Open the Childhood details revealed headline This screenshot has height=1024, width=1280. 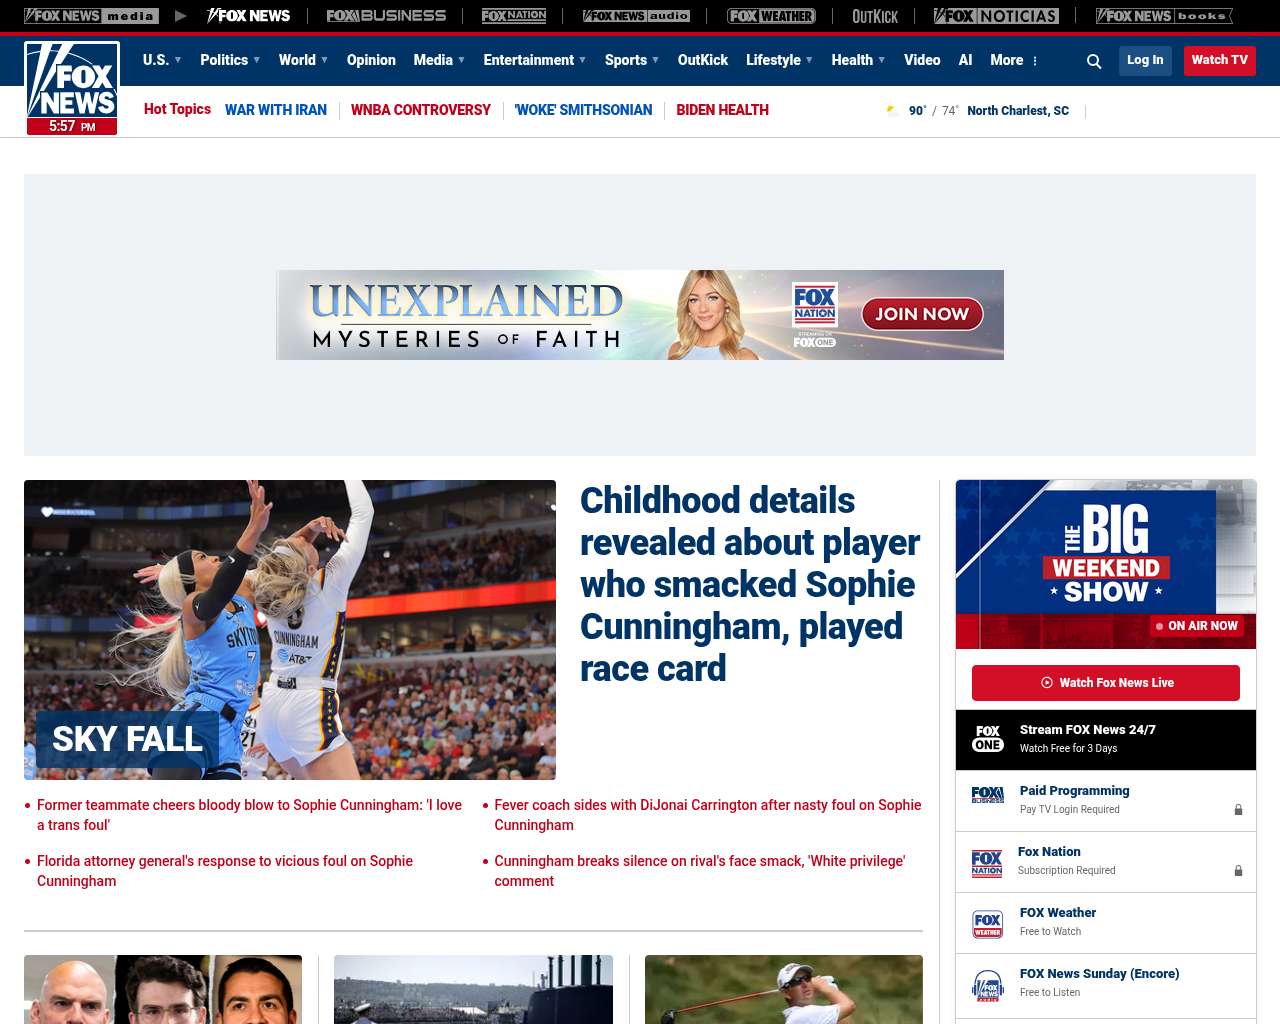[750, 584]
